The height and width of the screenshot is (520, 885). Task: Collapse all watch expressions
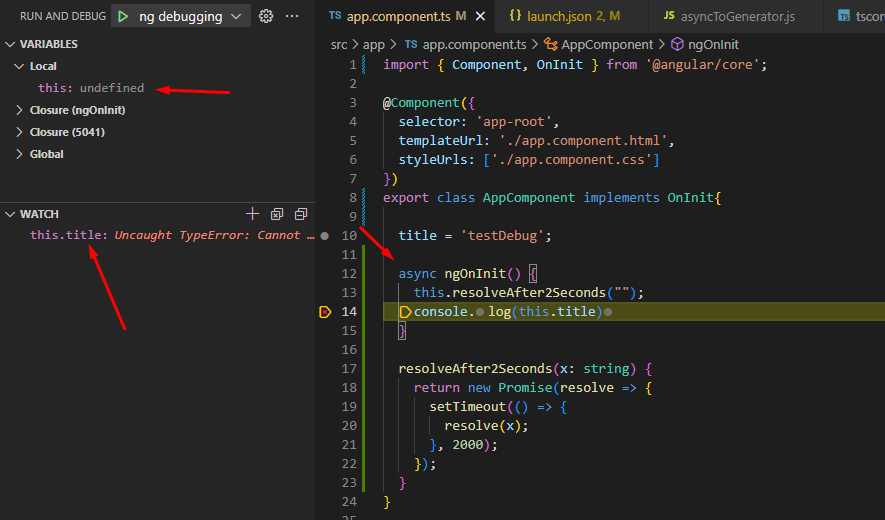tap(300, 214)
